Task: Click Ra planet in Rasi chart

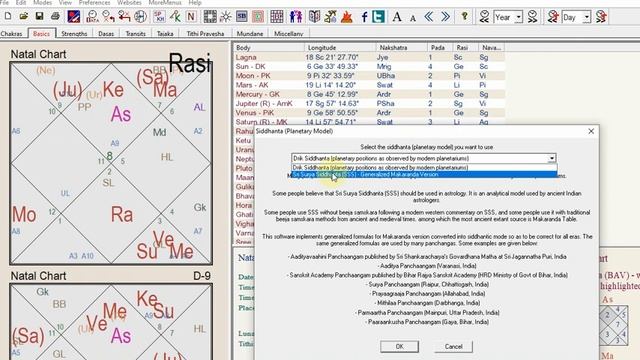Action: 122,215
